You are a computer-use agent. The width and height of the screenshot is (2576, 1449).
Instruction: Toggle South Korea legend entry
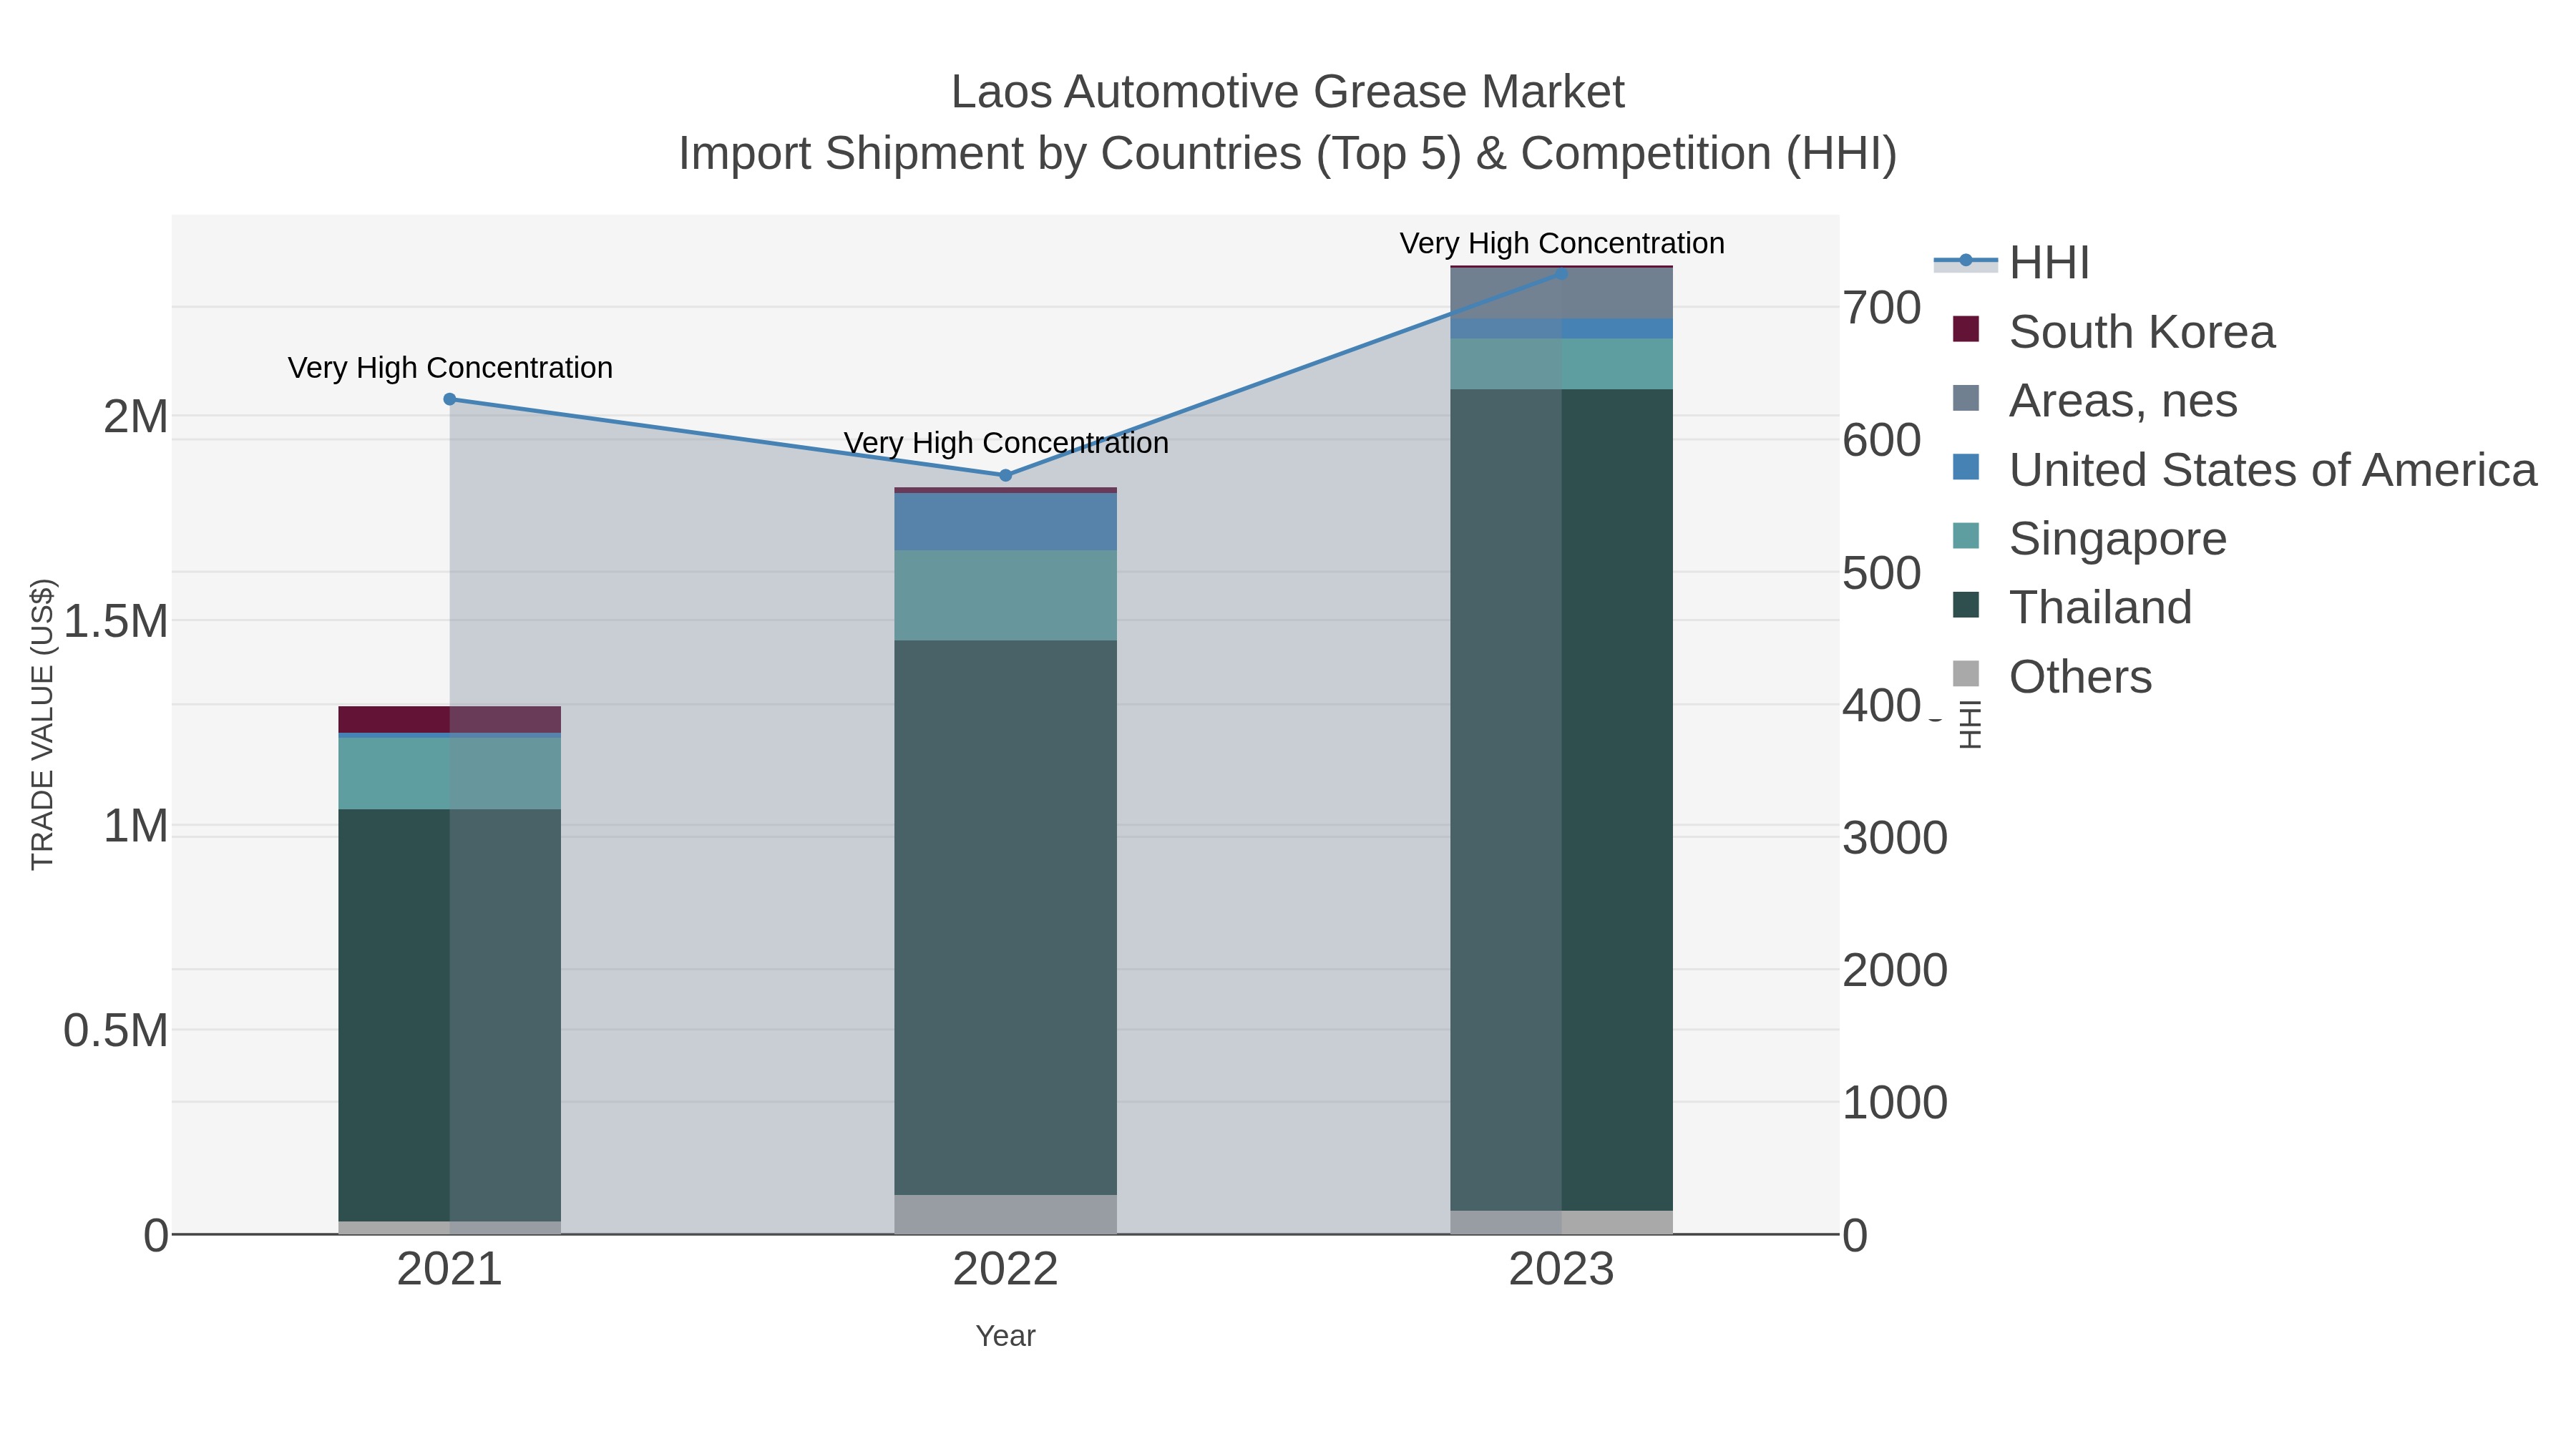point(2114,332)
